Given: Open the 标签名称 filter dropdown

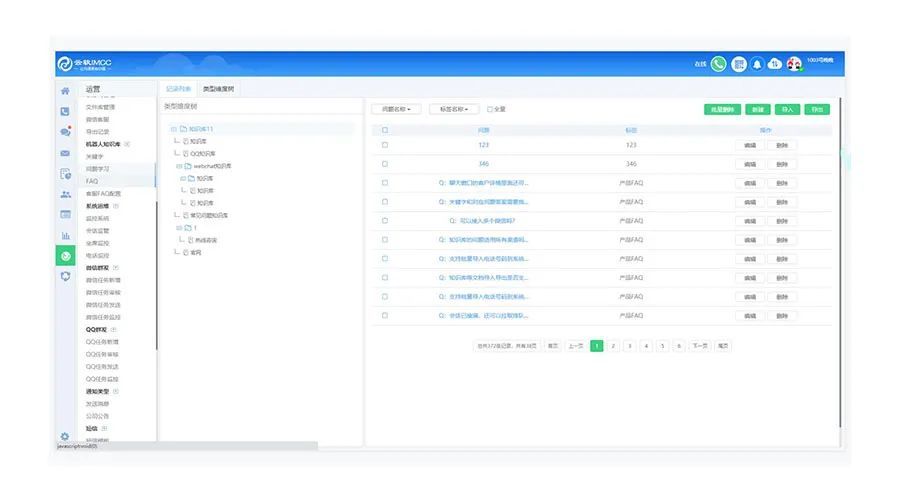Looking at the screenshot, I should coord(453,109).
